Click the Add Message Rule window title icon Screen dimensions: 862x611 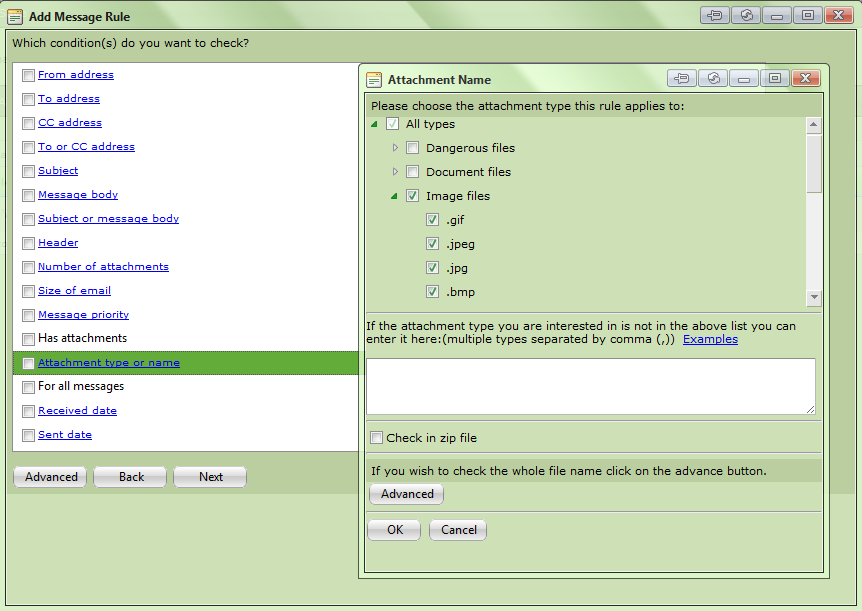pyautogui.click(x=15, y=16)
